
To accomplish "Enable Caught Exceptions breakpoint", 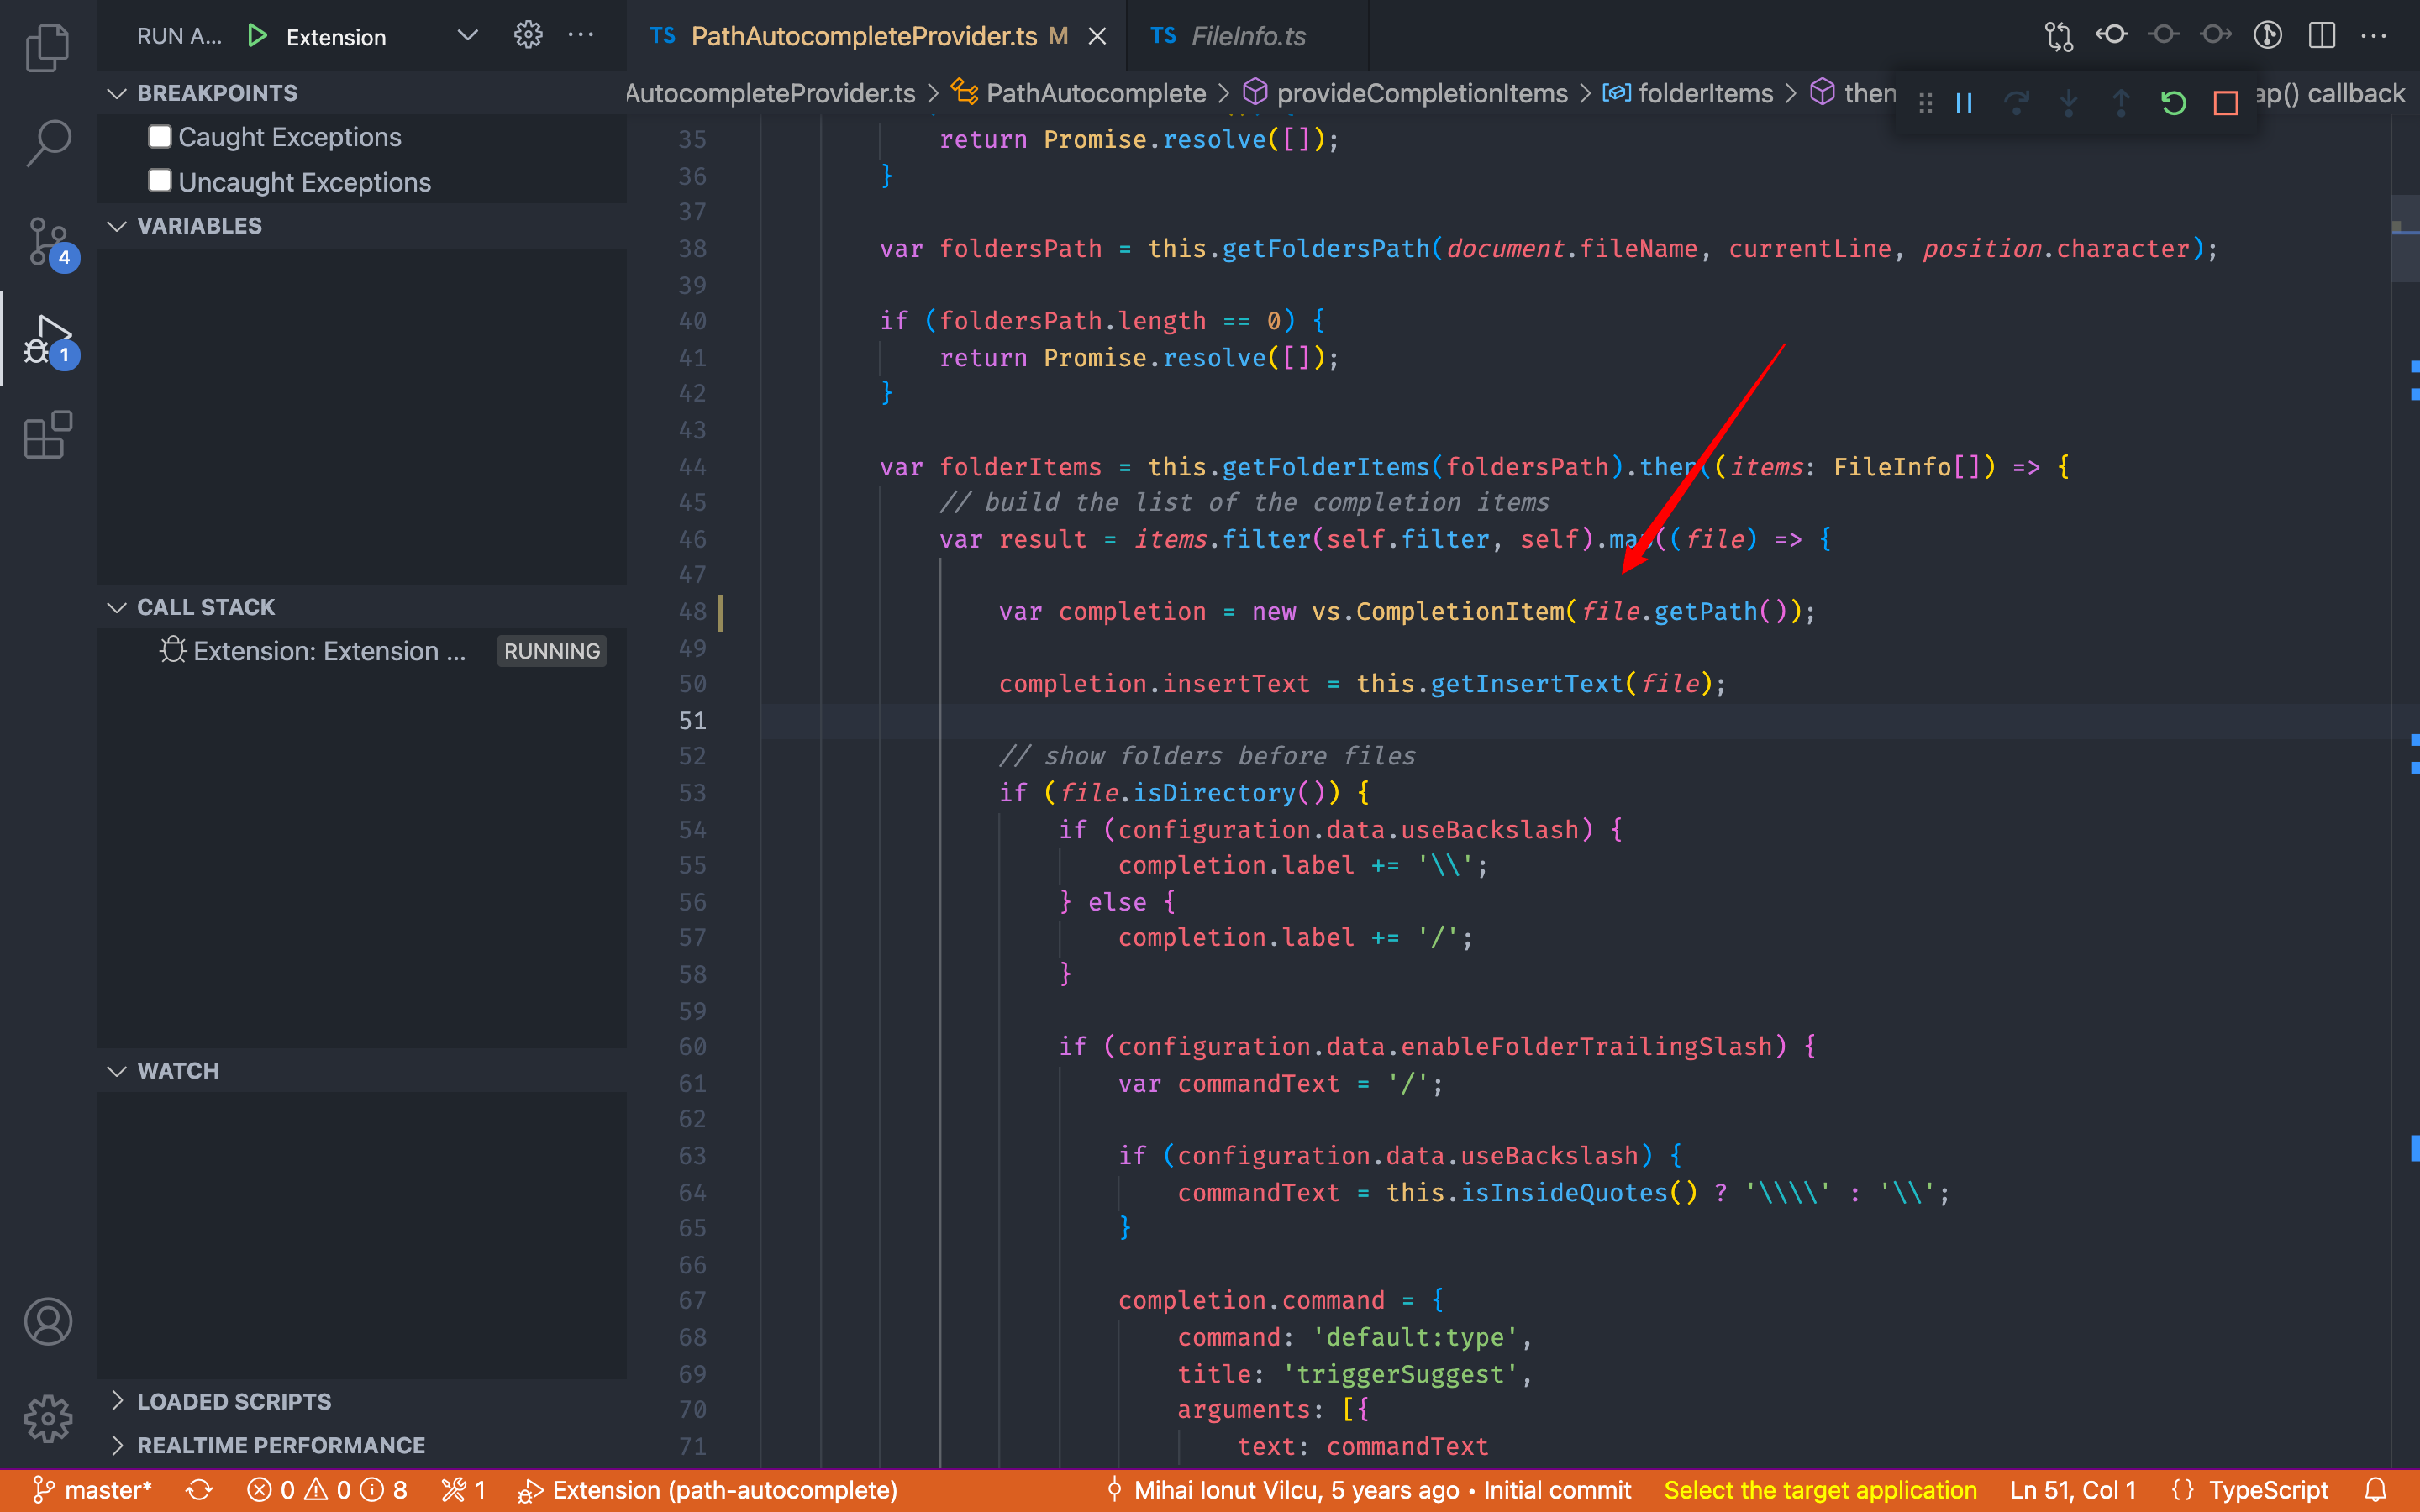I will (160, 136).
